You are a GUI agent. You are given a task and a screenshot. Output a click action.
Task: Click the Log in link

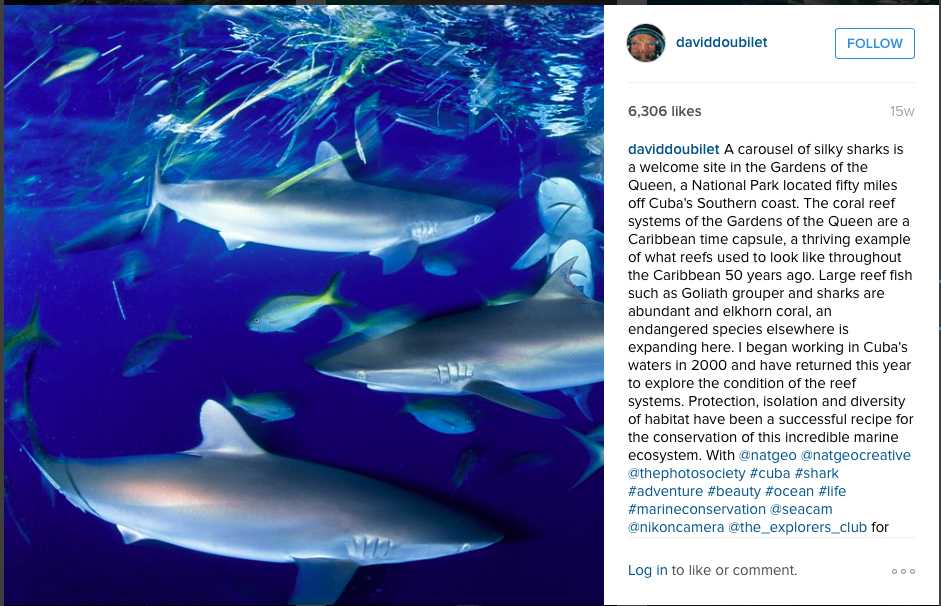pos(647,570)
